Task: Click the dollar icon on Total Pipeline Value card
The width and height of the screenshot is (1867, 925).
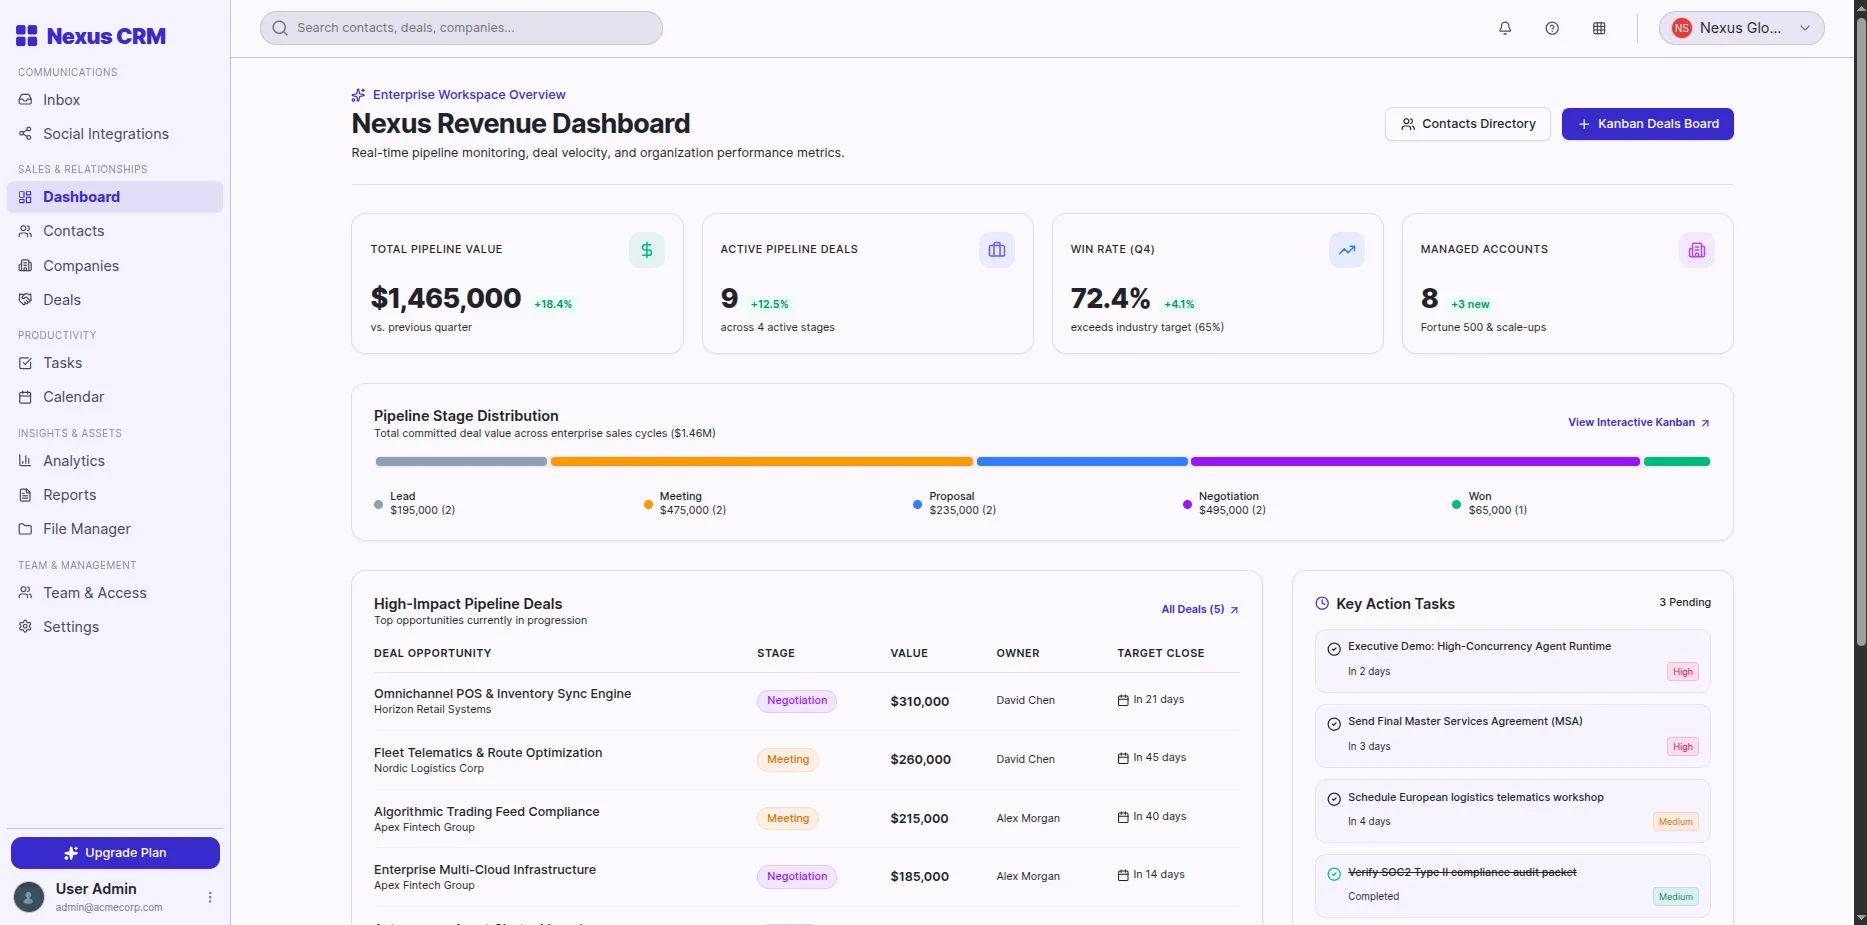Action: click(647, 250)
